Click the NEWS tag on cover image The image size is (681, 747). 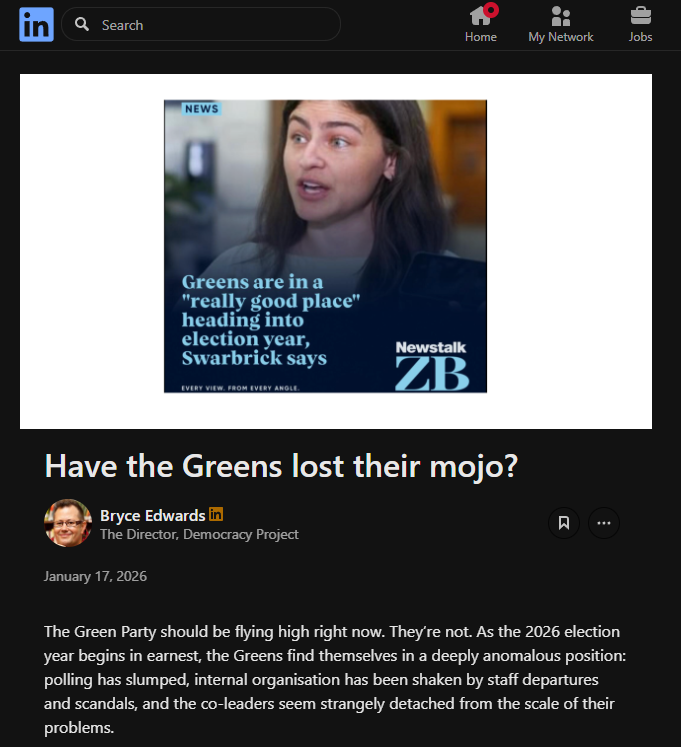pyautogui.click(x=201, y=109)
